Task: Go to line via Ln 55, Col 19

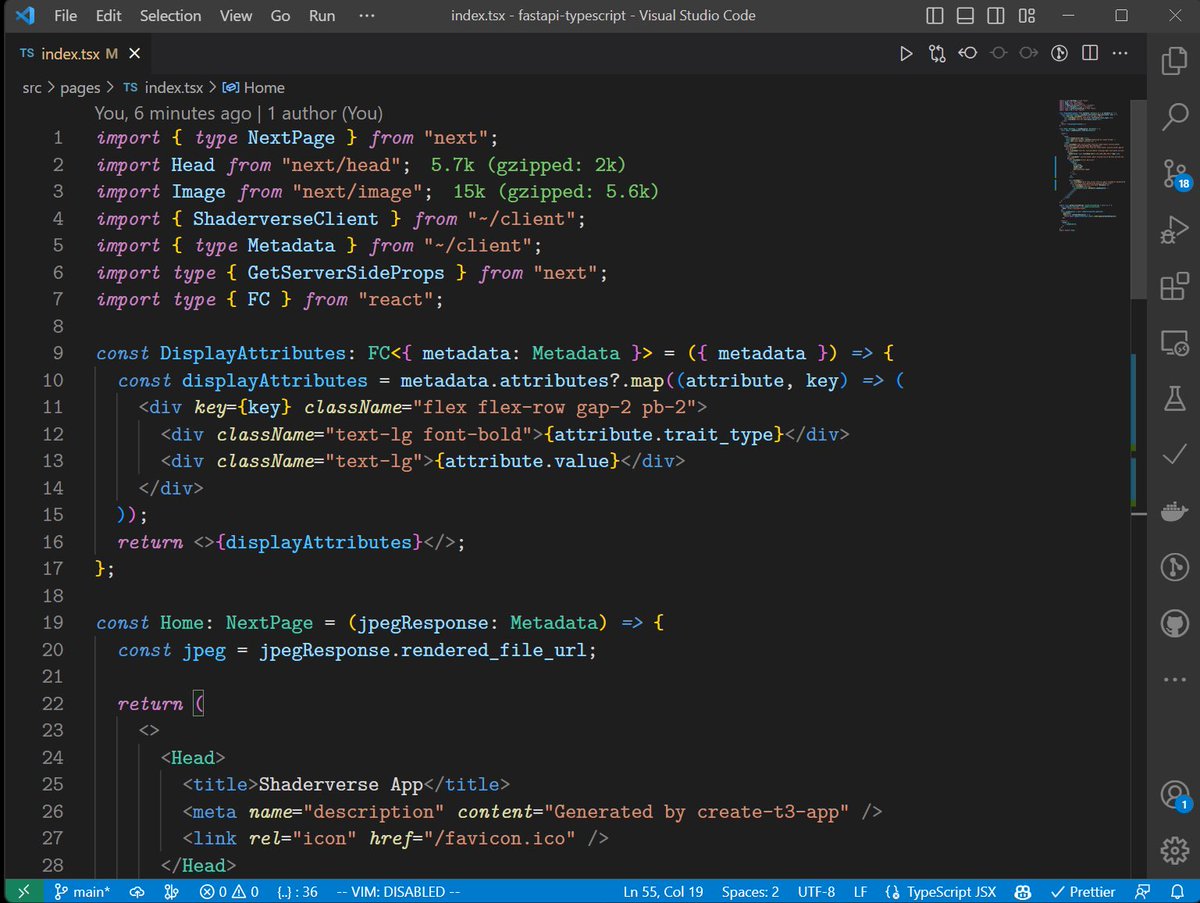Action: pos(663,891)
